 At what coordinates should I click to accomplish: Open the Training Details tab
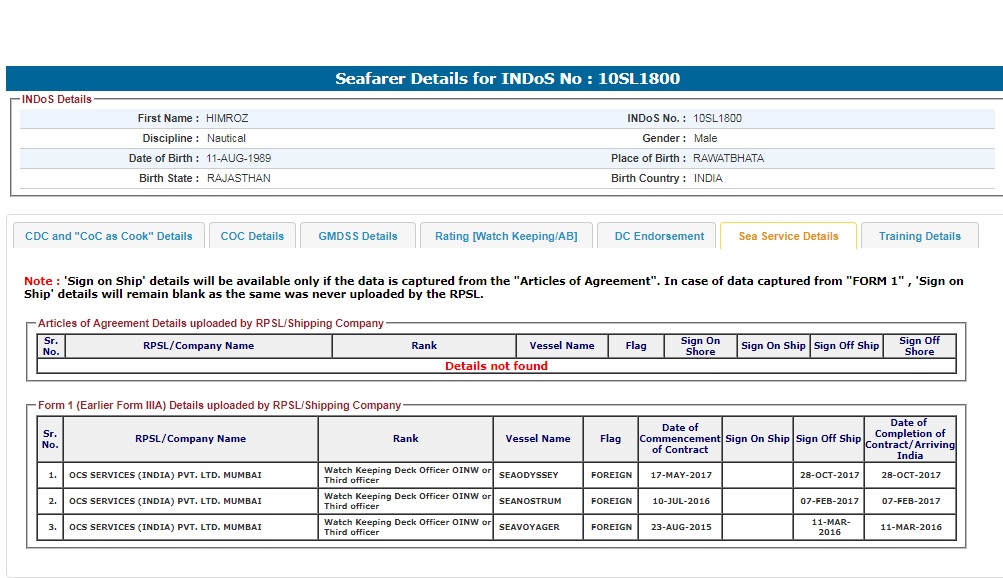919,236
